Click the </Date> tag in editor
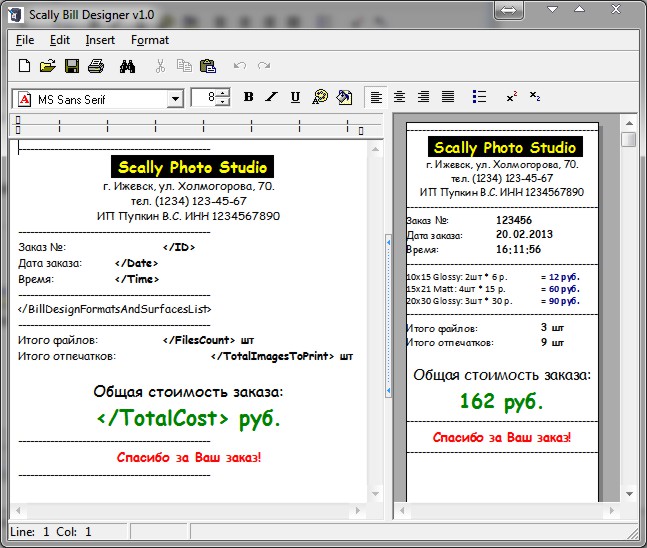 point(136,263)
